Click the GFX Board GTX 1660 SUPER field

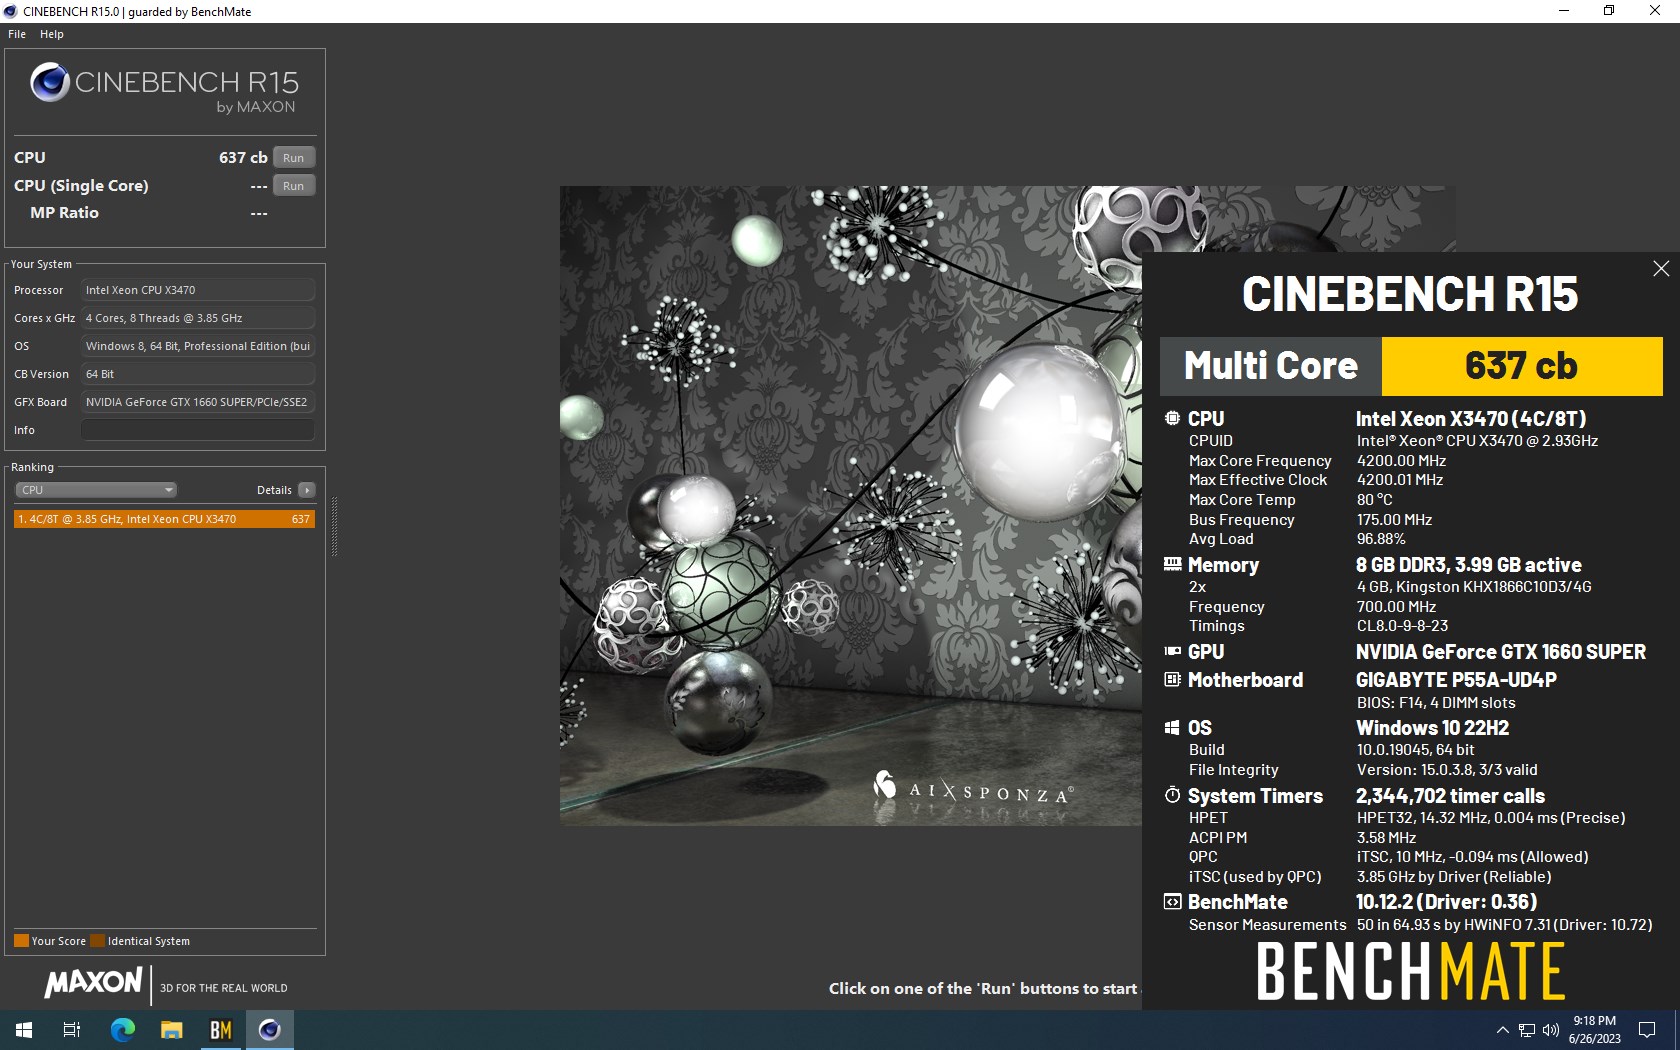coord(198,402)
